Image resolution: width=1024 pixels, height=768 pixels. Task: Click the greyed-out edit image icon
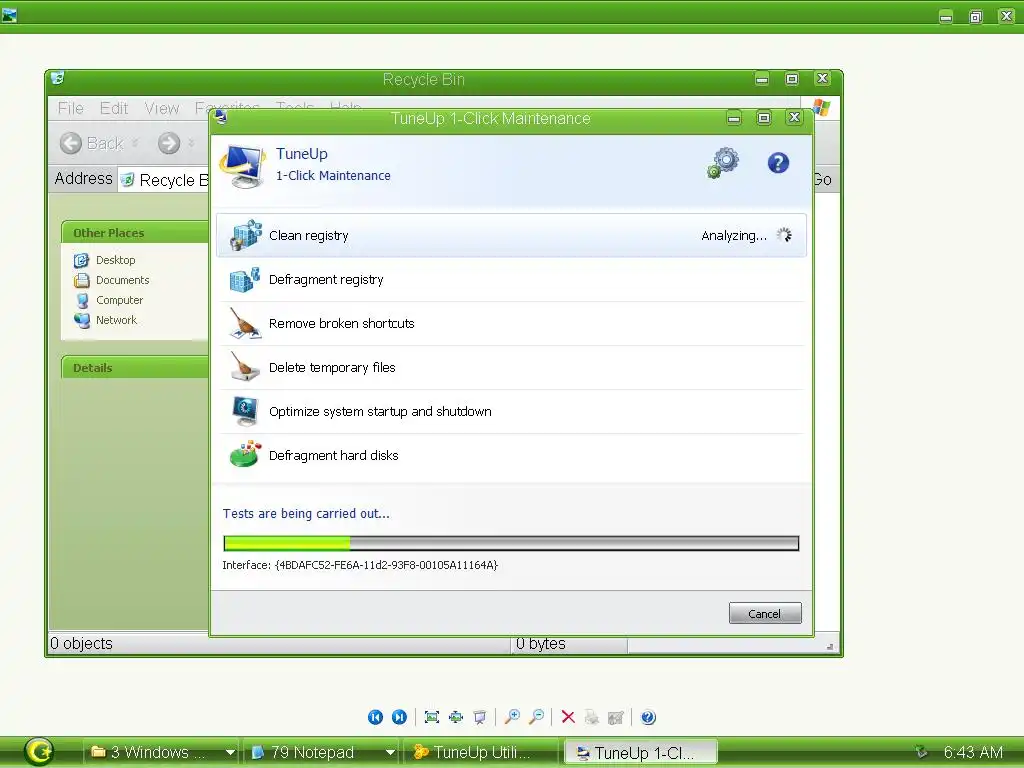pyautogui.click(x=615, y=717)
